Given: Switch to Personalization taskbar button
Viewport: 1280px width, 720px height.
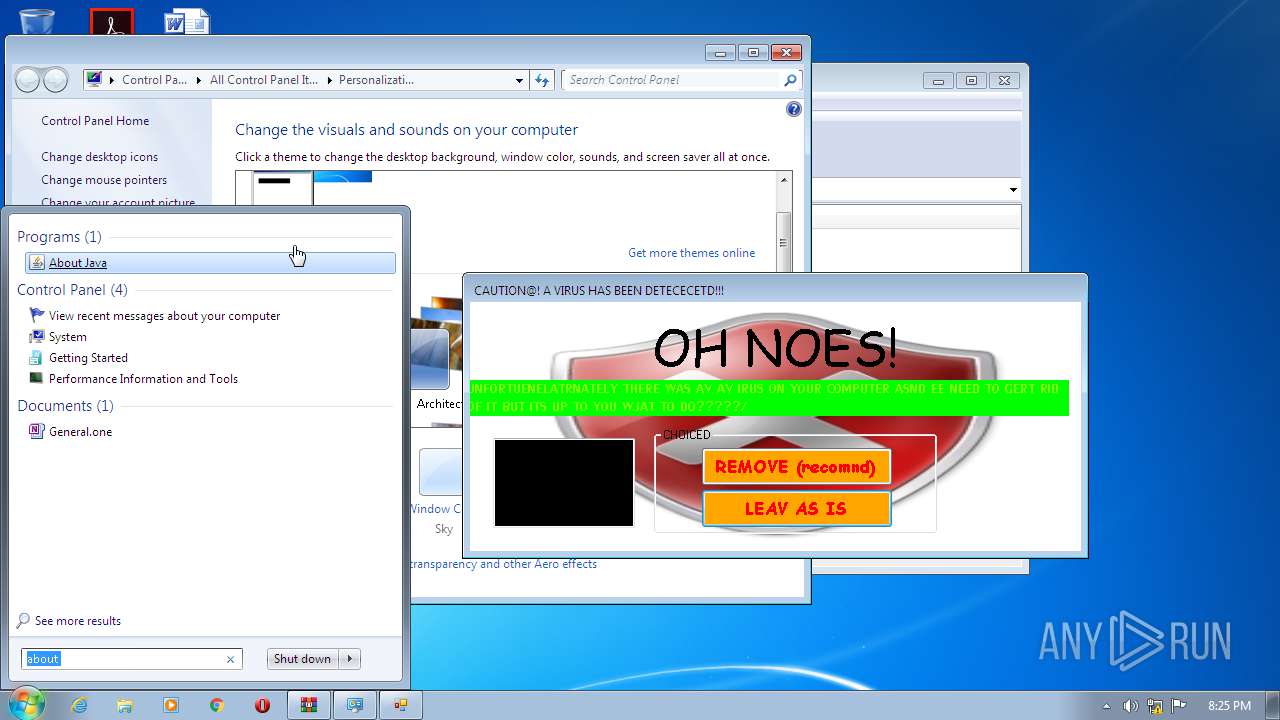Looking at the screenshot, I should point(355,705).
